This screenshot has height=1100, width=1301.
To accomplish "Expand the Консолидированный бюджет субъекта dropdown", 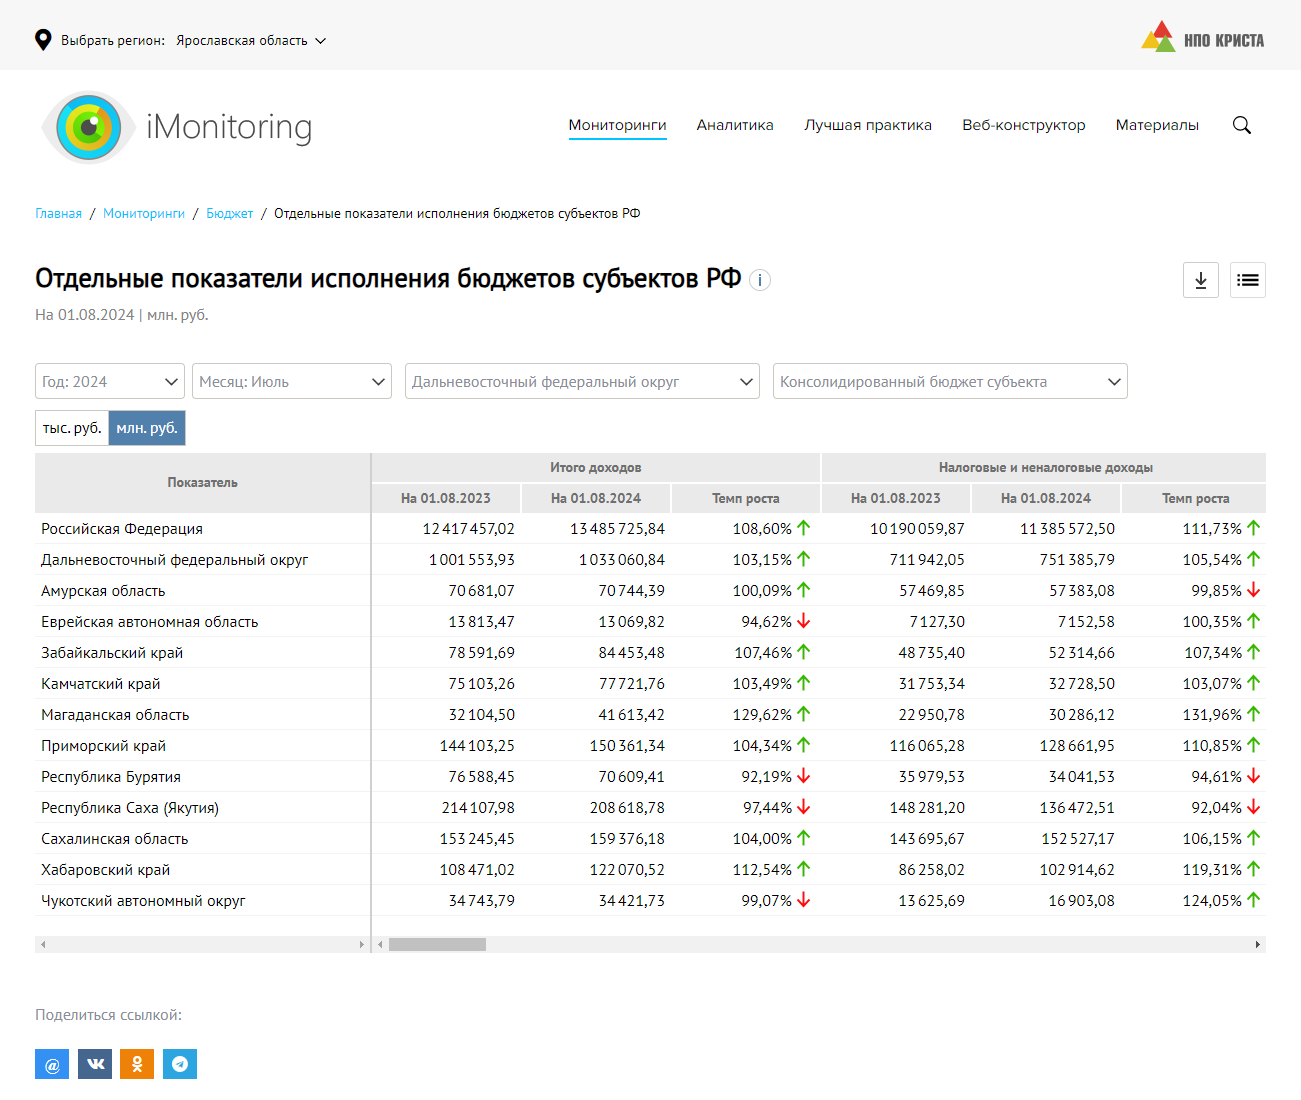I will tap(950, 381).
